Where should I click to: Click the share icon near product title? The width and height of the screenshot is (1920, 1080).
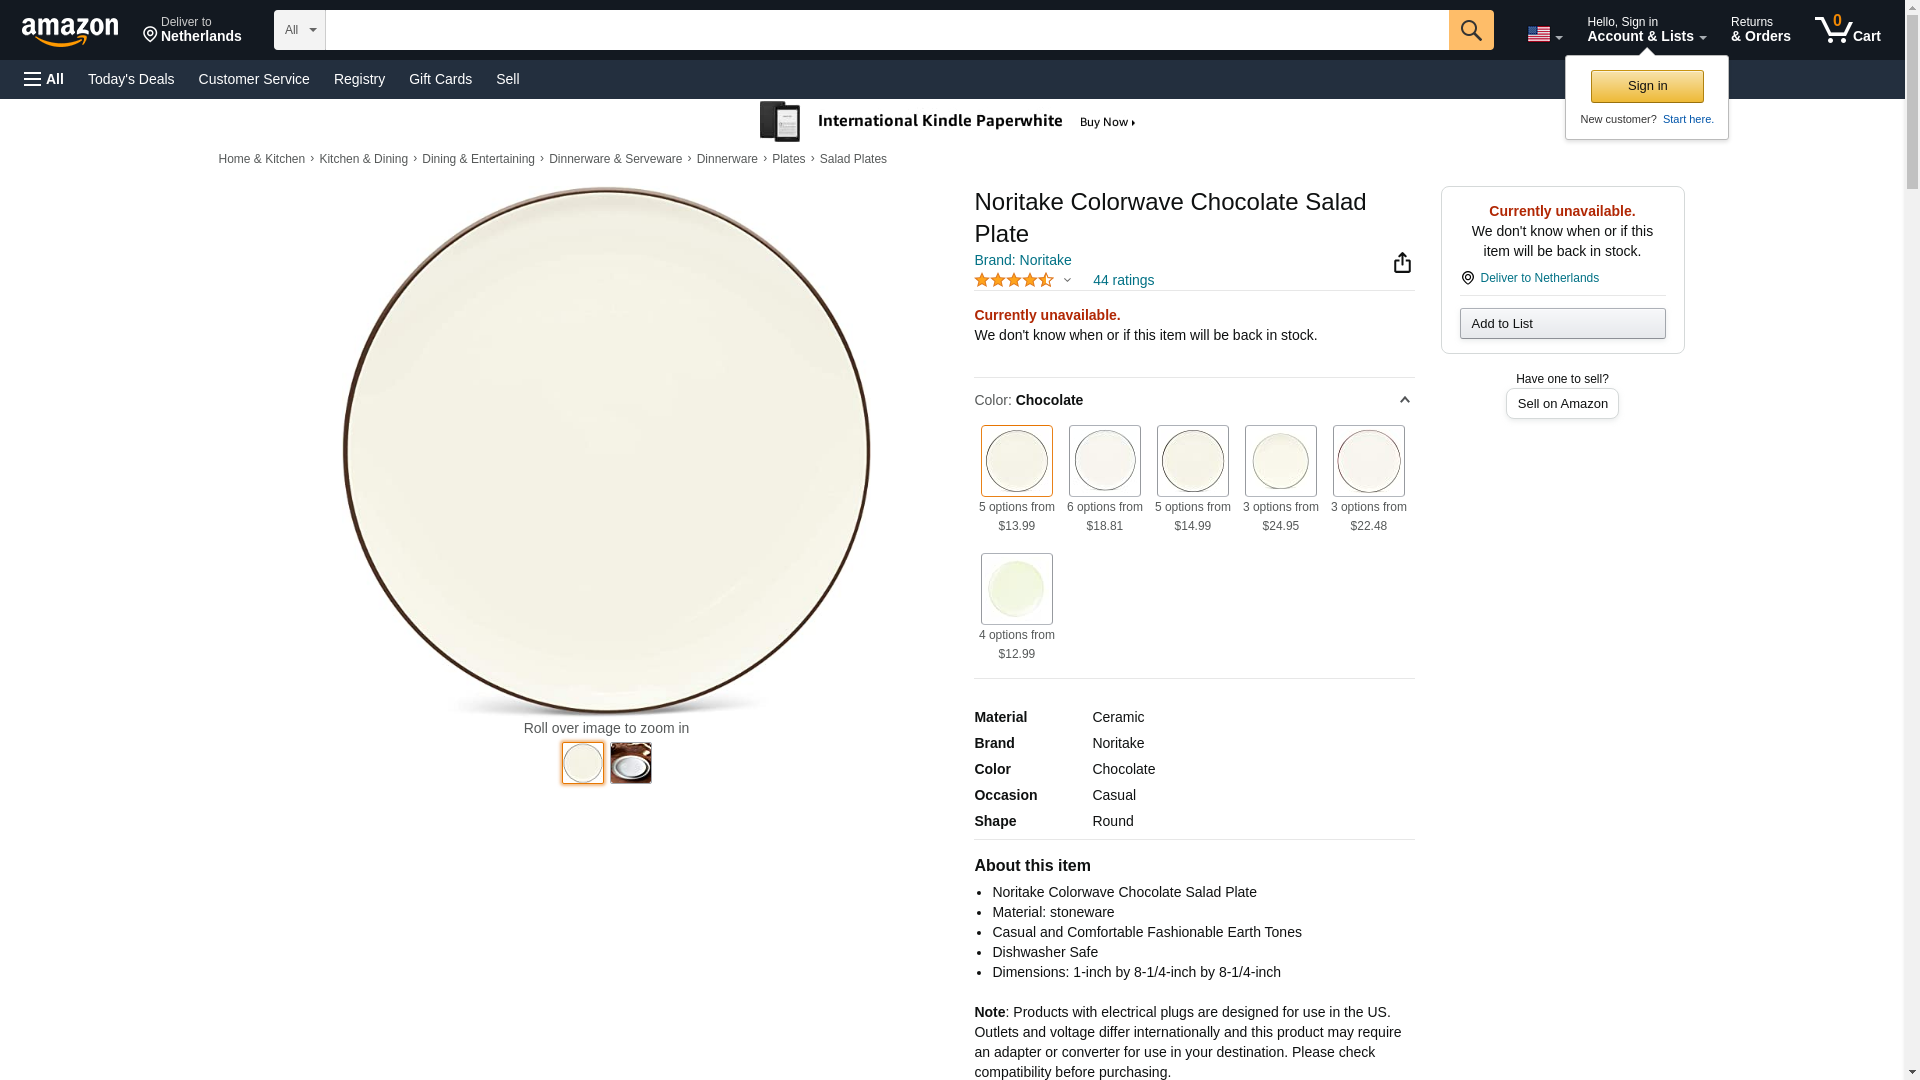pyautogui.click(x=1402, y=263)
